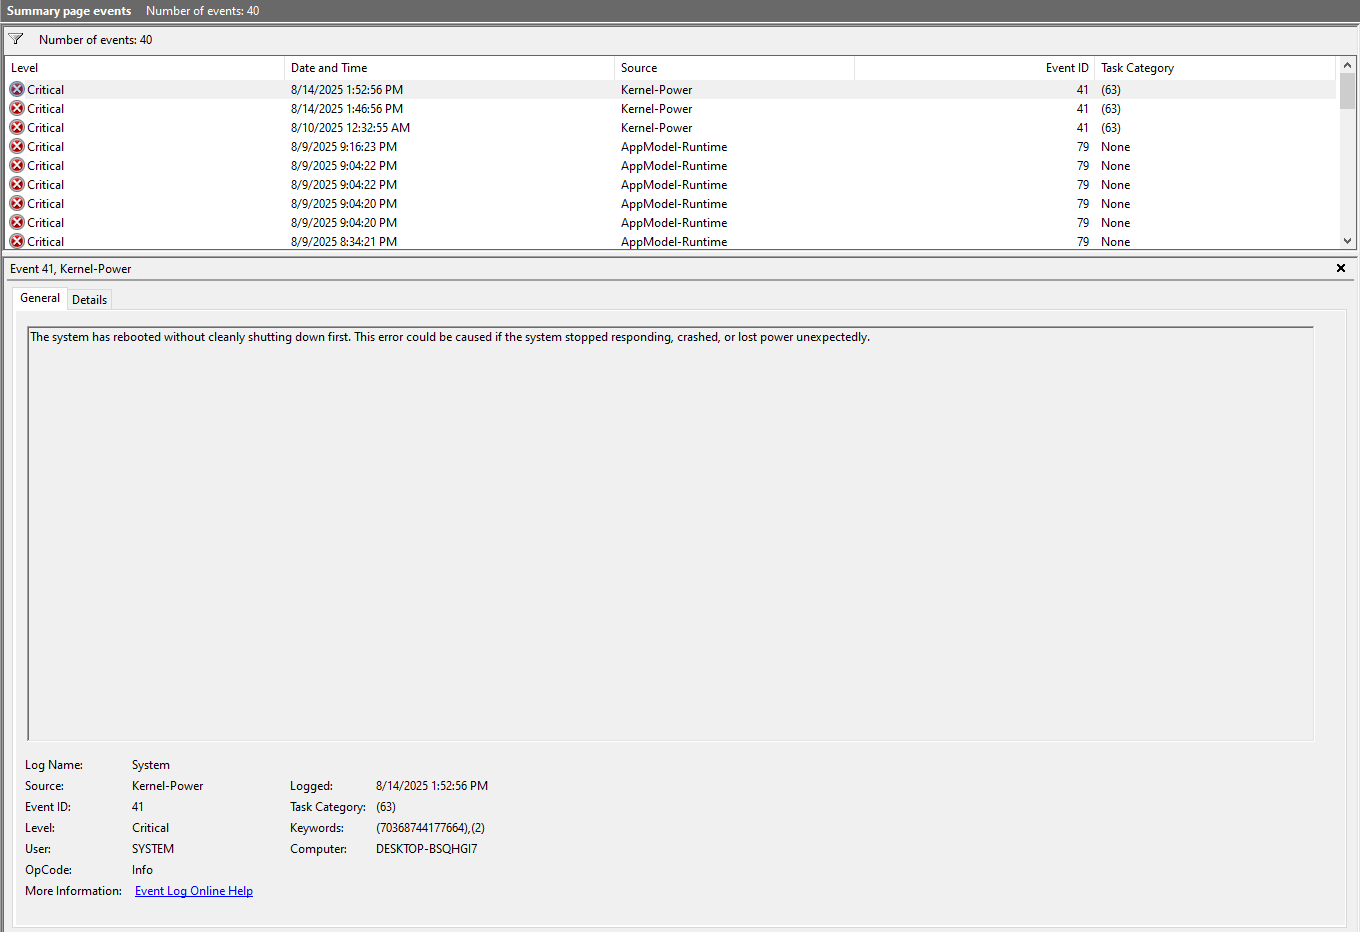Click the Critical icon beside the 8/10/2025 event
The image size is (1361, 932).
pos(16,127)
